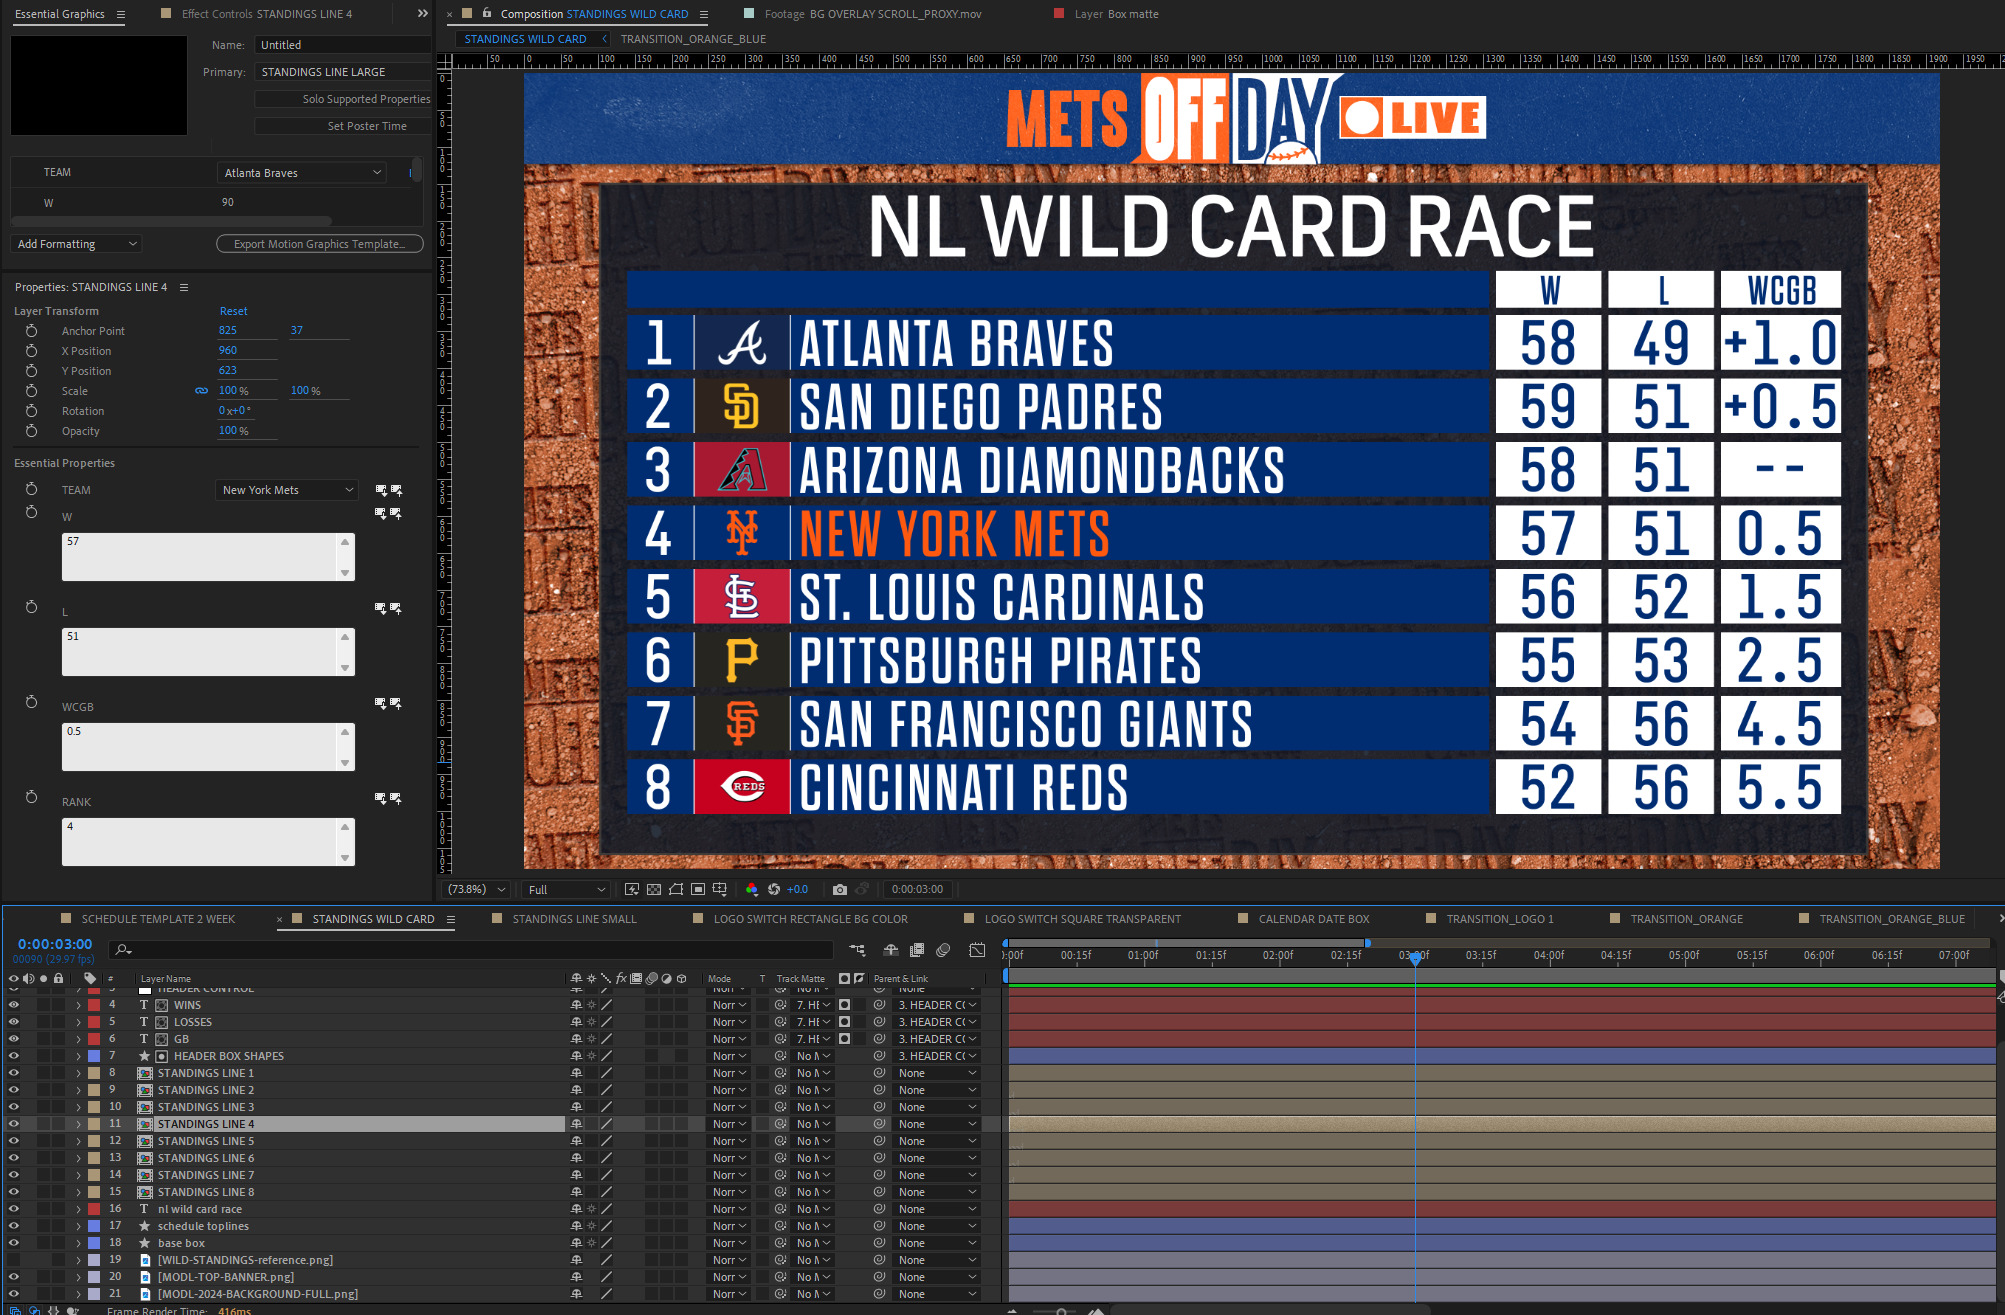Click Export Motion Graphics Template button
2005x1315 pixels.
[x=319, y=244]
